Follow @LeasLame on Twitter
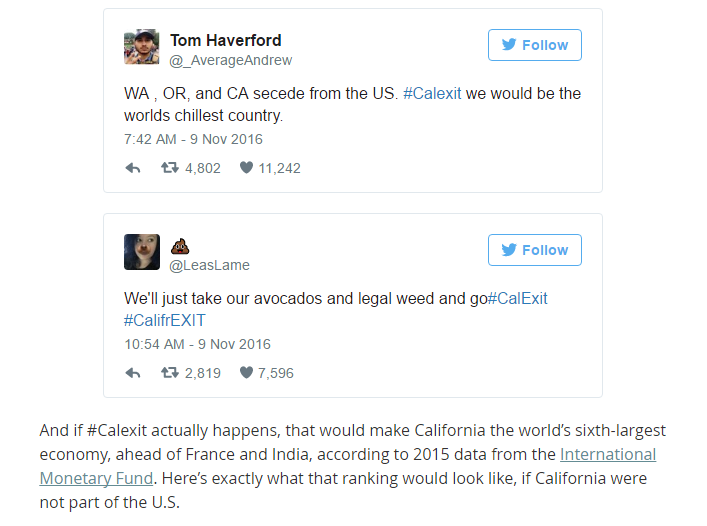Viewport: 707px width, 526px height. point(534,250)
